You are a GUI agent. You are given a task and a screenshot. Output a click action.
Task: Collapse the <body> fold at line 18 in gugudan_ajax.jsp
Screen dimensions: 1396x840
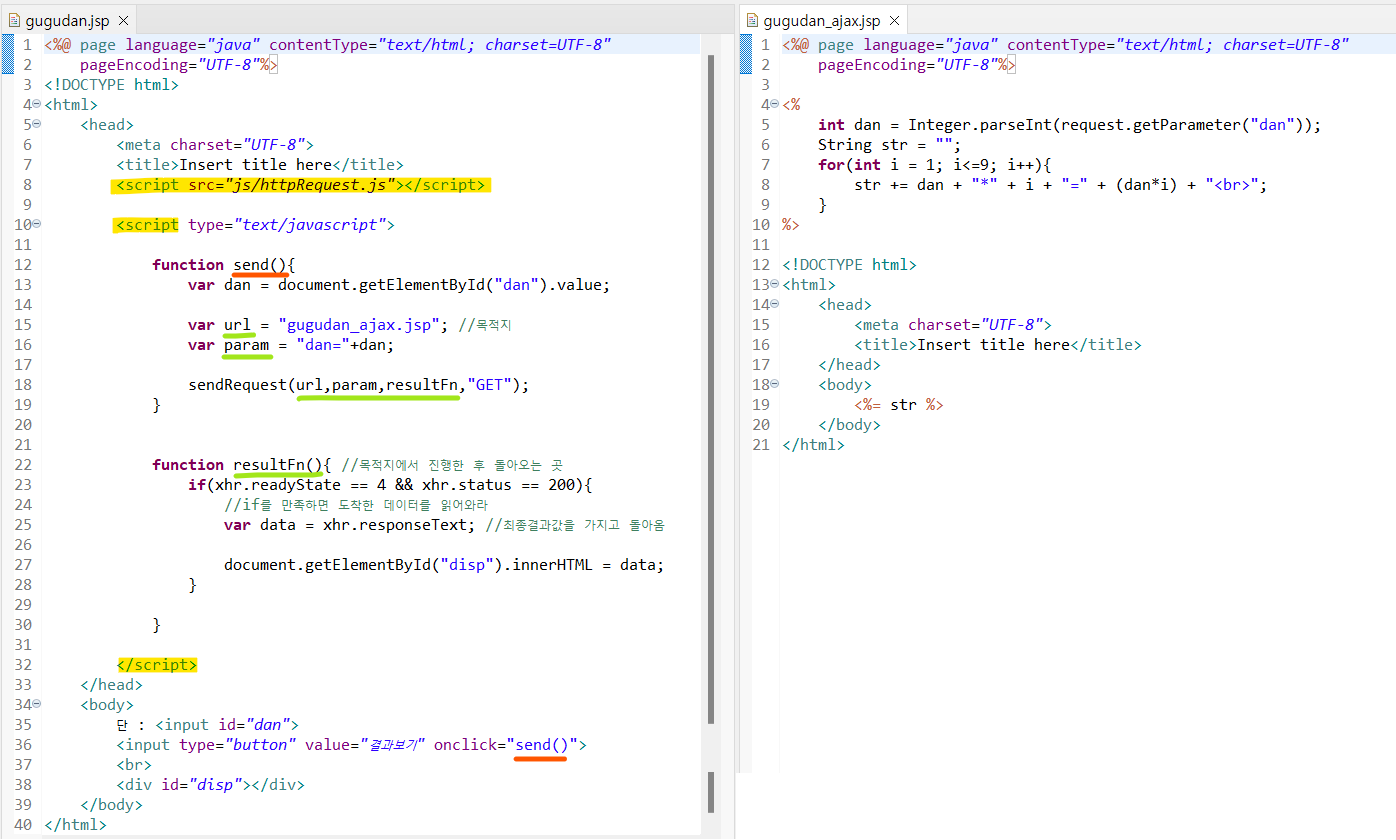[775, 384]
